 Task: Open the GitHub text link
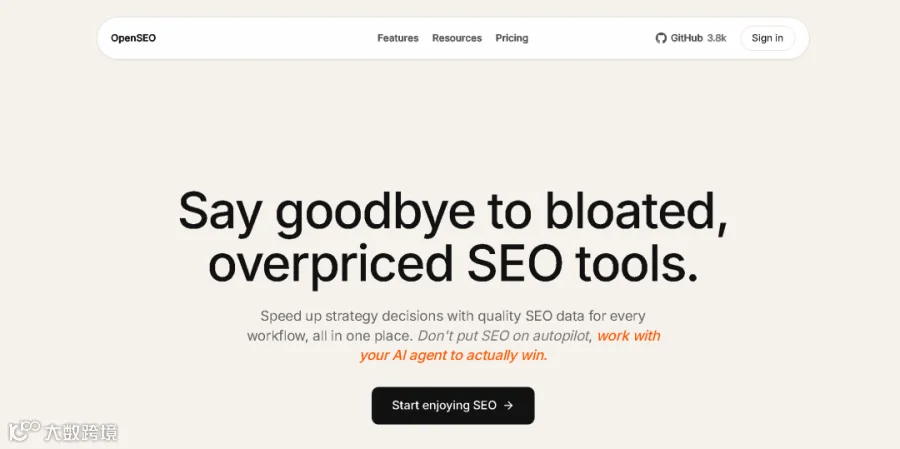pyautogui.click(x=686, y=38)
